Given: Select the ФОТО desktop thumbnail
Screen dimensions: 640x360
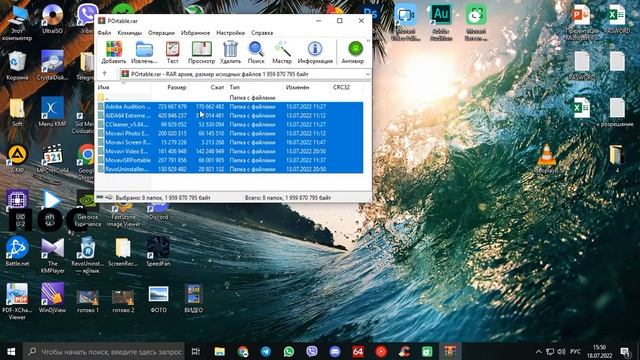Looking at the screenshot, I should click(x=158, y=299).
